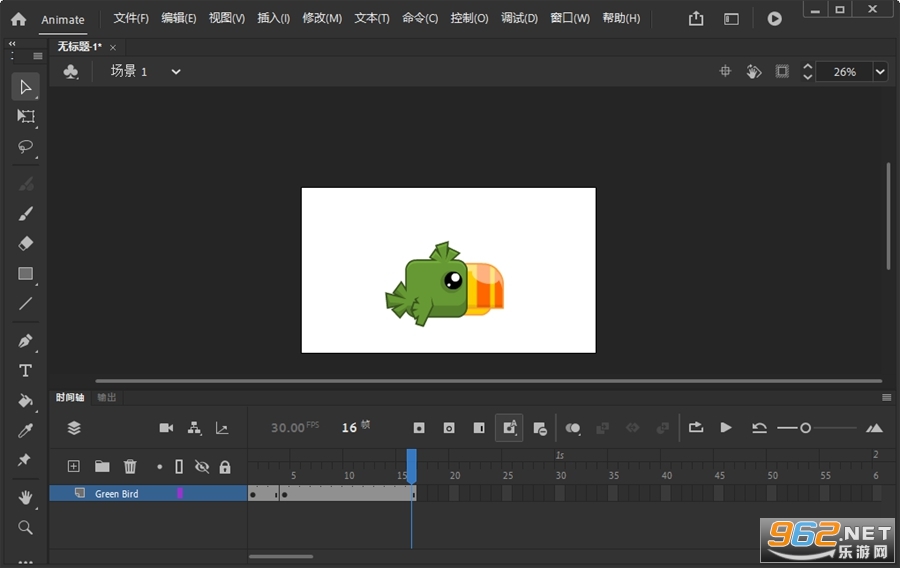Select the Free Transform tool
Screen dimensions: 900x568
(x=25, y=116)
